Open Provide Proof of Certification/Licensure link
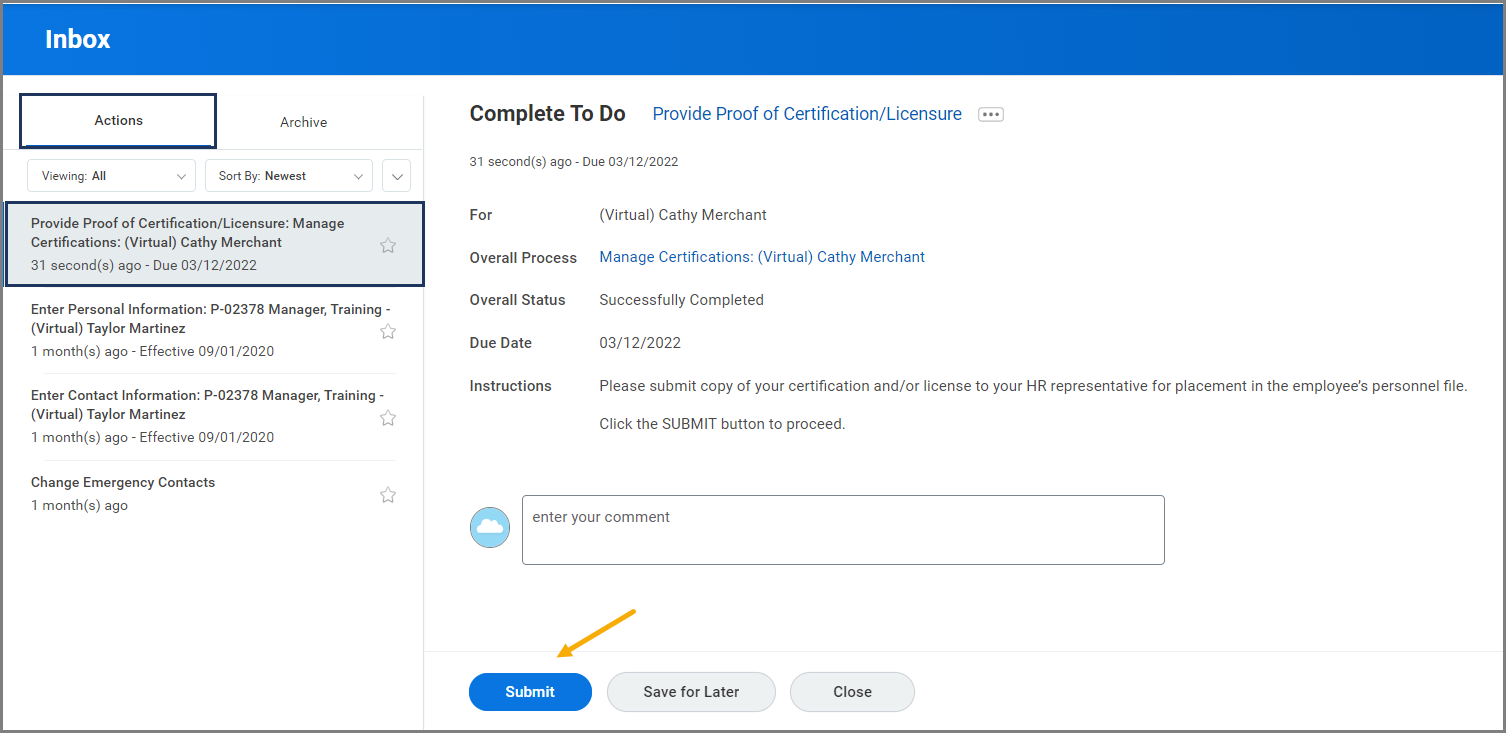 tap(806, 114)
